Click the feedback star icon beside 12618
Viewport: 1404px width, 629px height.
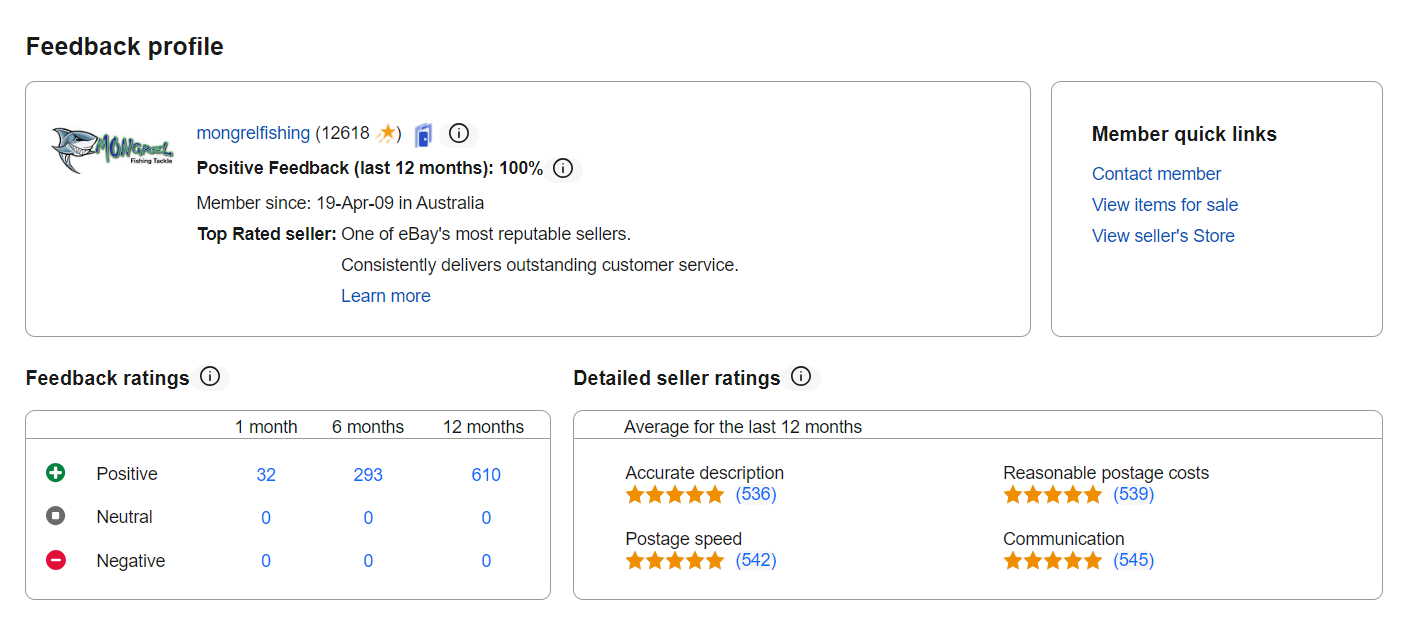coord(387,133)
